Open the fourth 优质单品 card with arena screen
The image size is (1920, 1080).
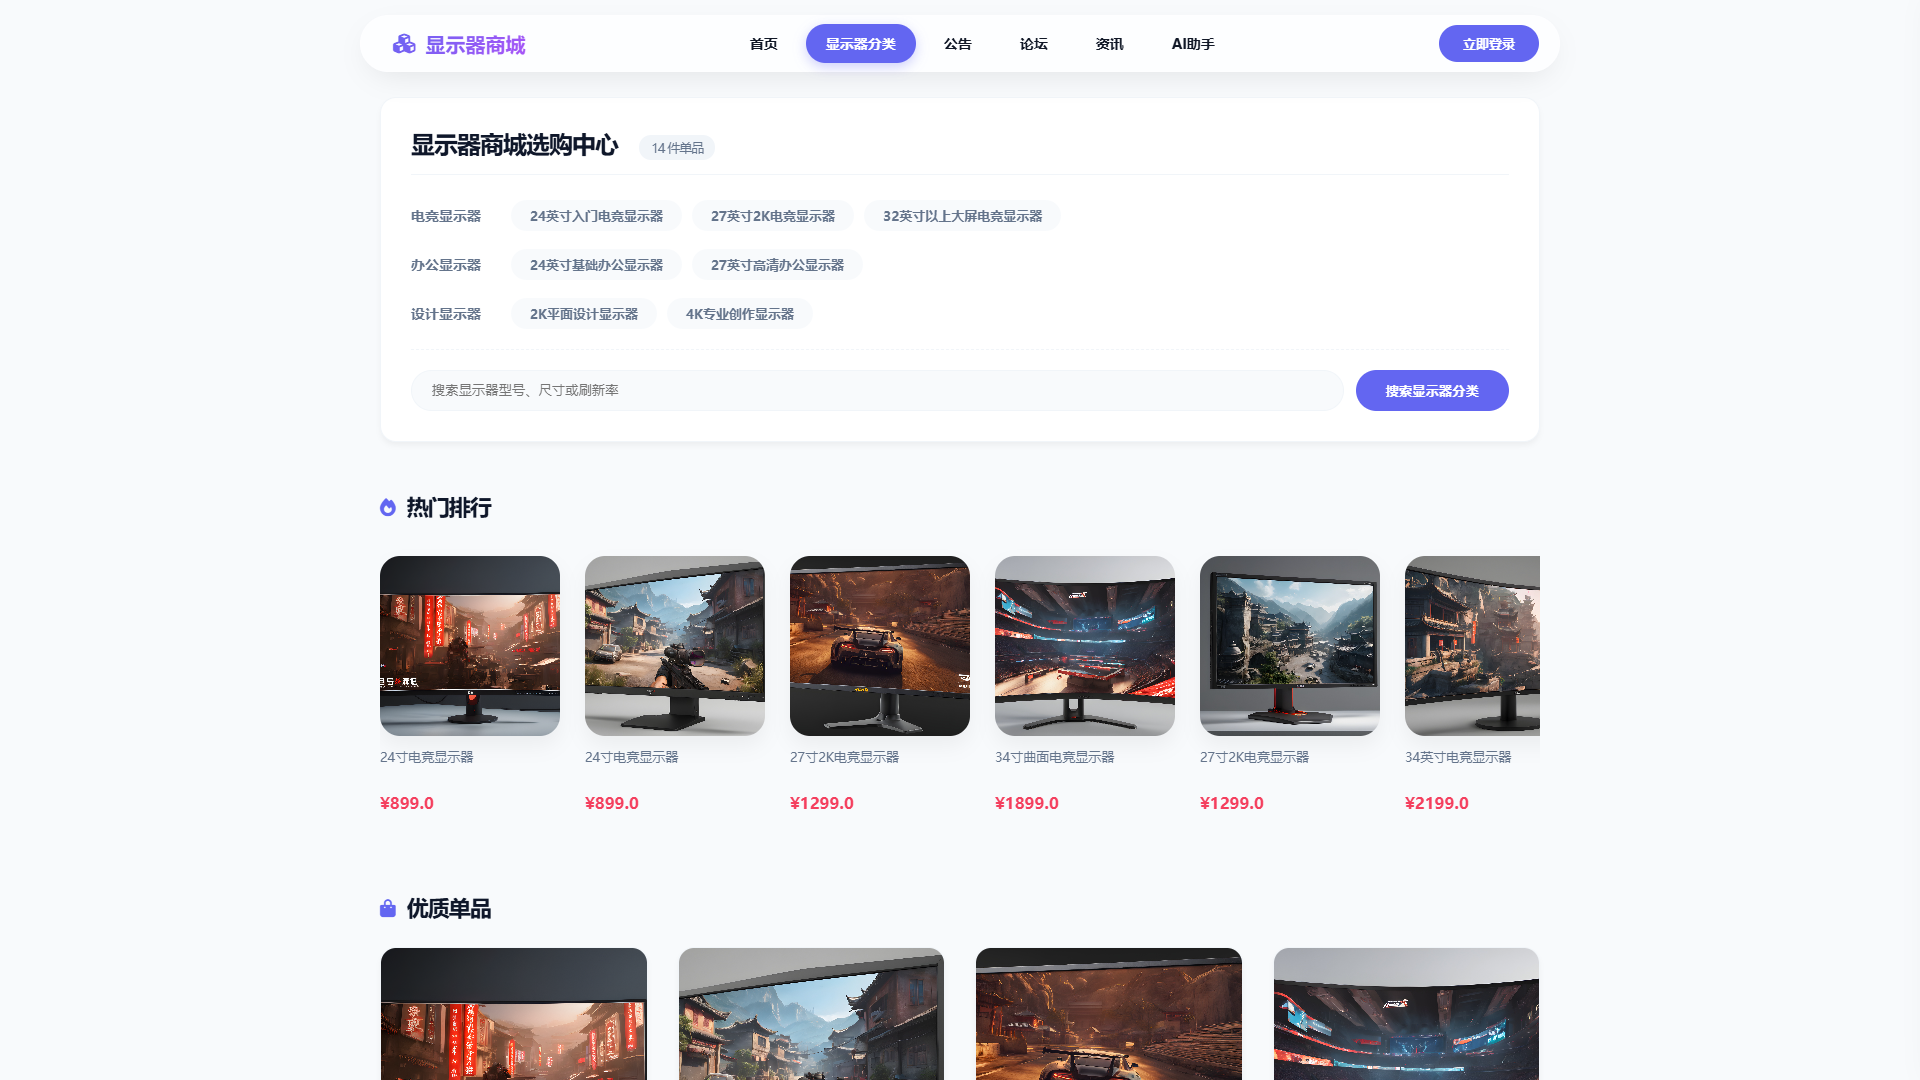(1406, 1014)
